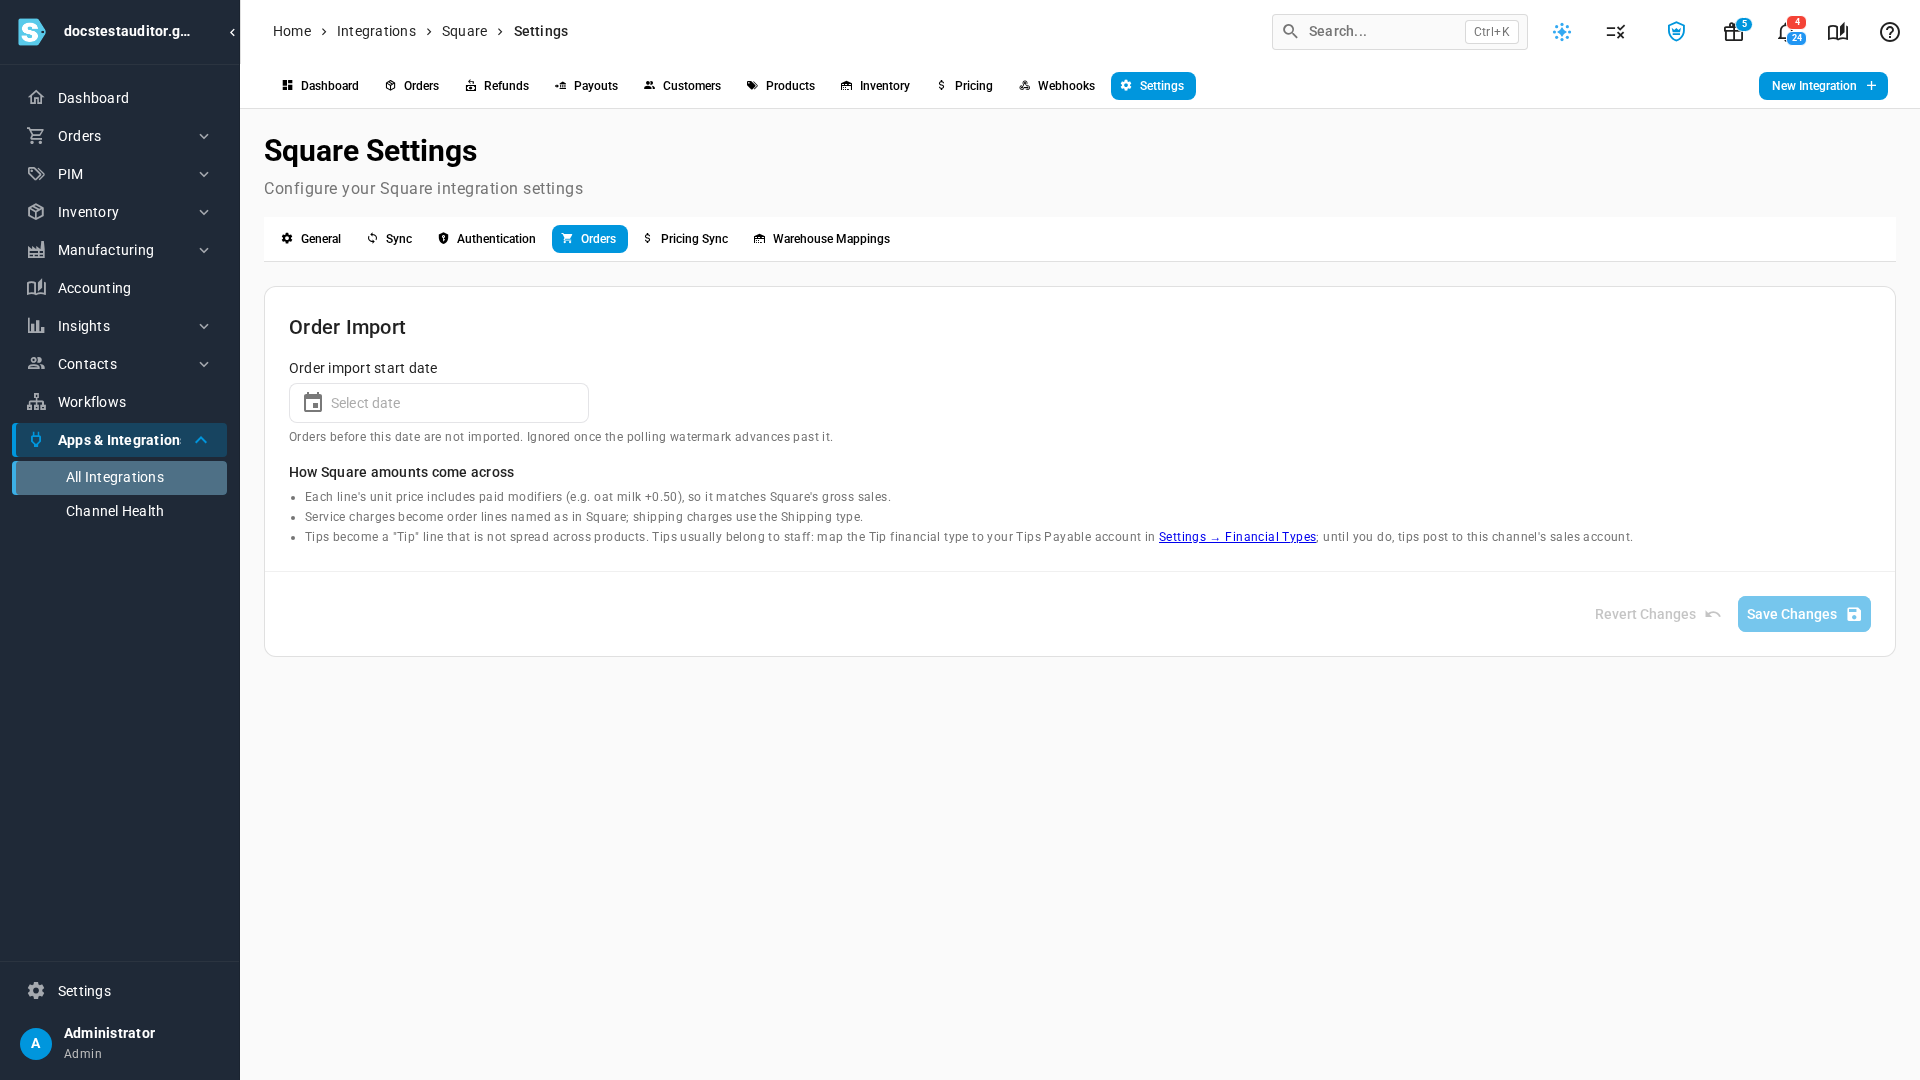Go to the Payouts tab
Viewport: 1920px width, 1080px height.
coord(586,86)
